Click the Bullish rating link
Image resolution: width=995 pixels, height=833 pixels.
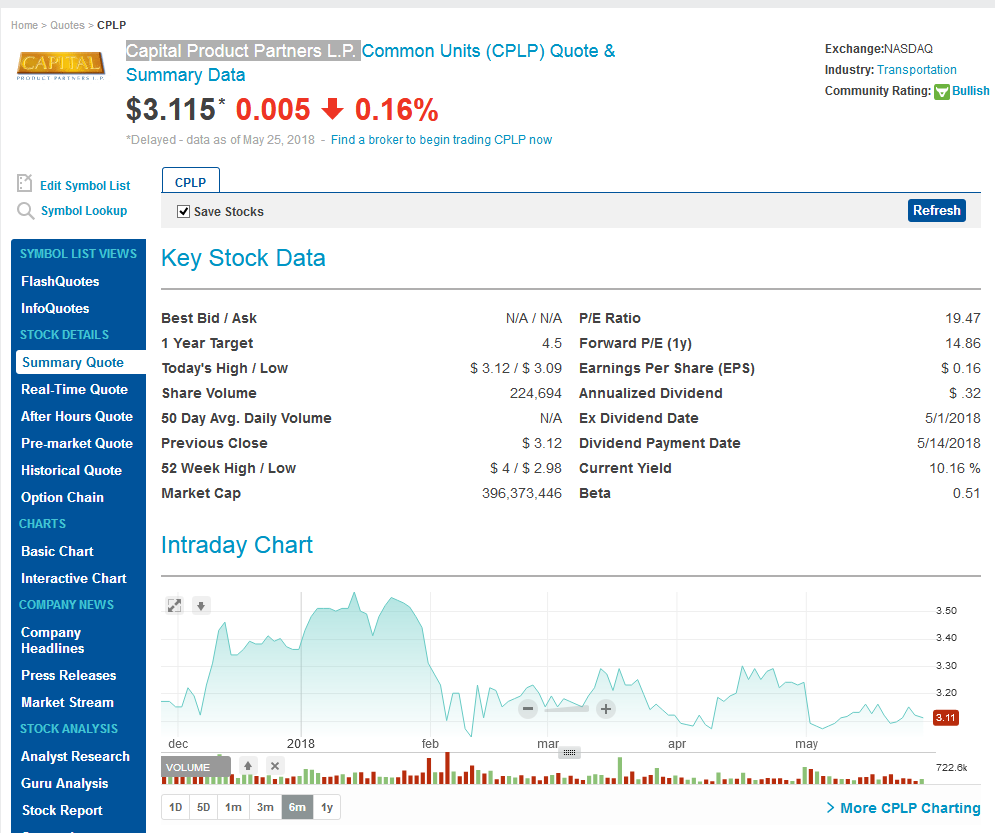970,91
